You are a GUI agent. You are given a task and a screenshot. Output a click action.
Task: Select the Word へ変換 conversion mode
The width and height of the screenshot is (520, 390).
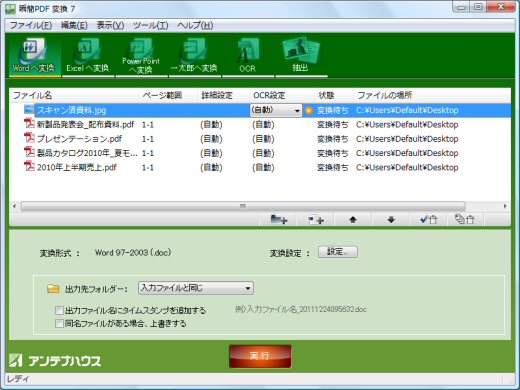(35, 55)
